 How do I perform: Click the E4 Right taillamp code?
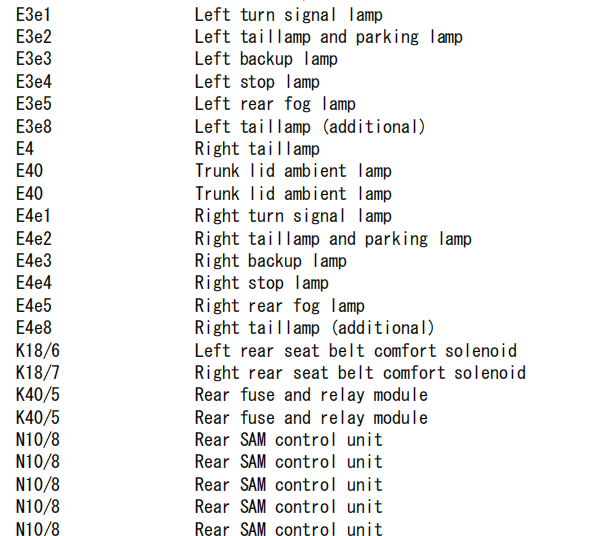point(25,149)
